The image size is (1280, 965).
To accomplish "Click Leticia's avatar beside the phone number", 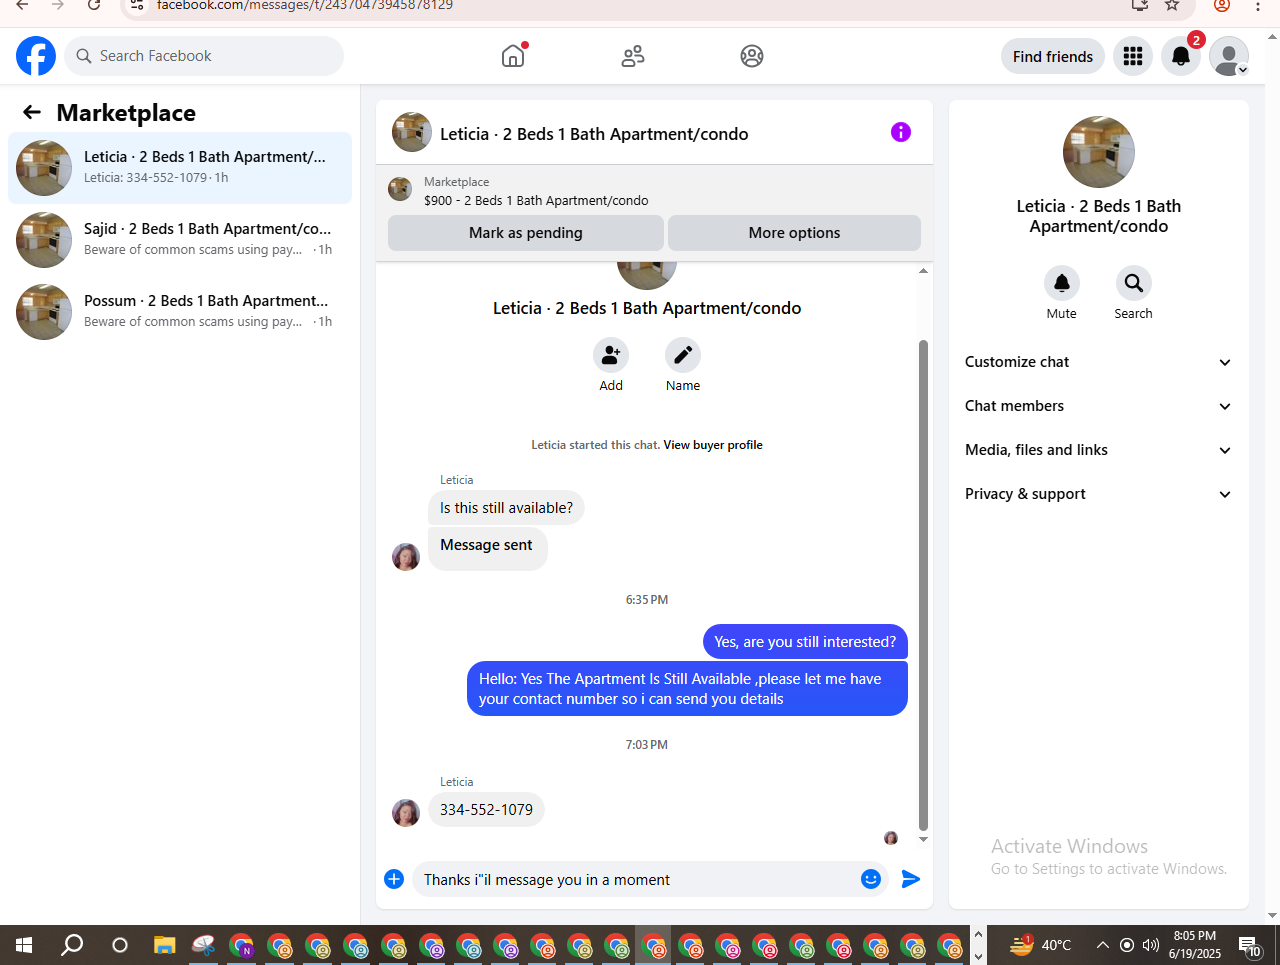I will (406, 813).
